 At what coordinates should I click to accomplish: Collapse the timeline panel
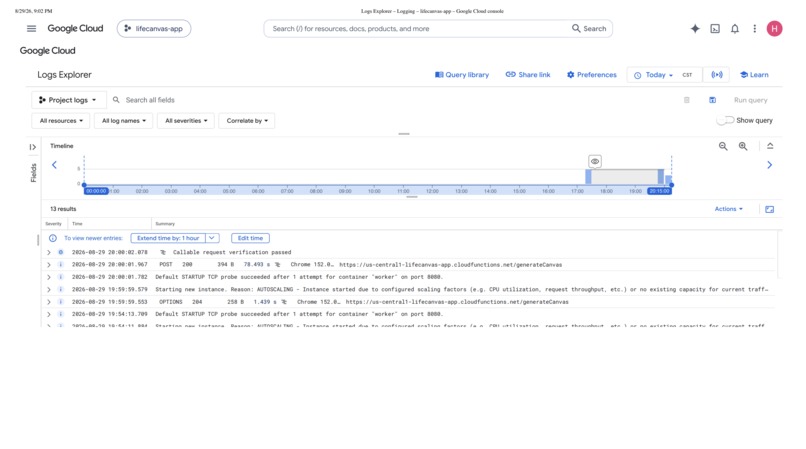pyautogui.click(x=770, y=146)
